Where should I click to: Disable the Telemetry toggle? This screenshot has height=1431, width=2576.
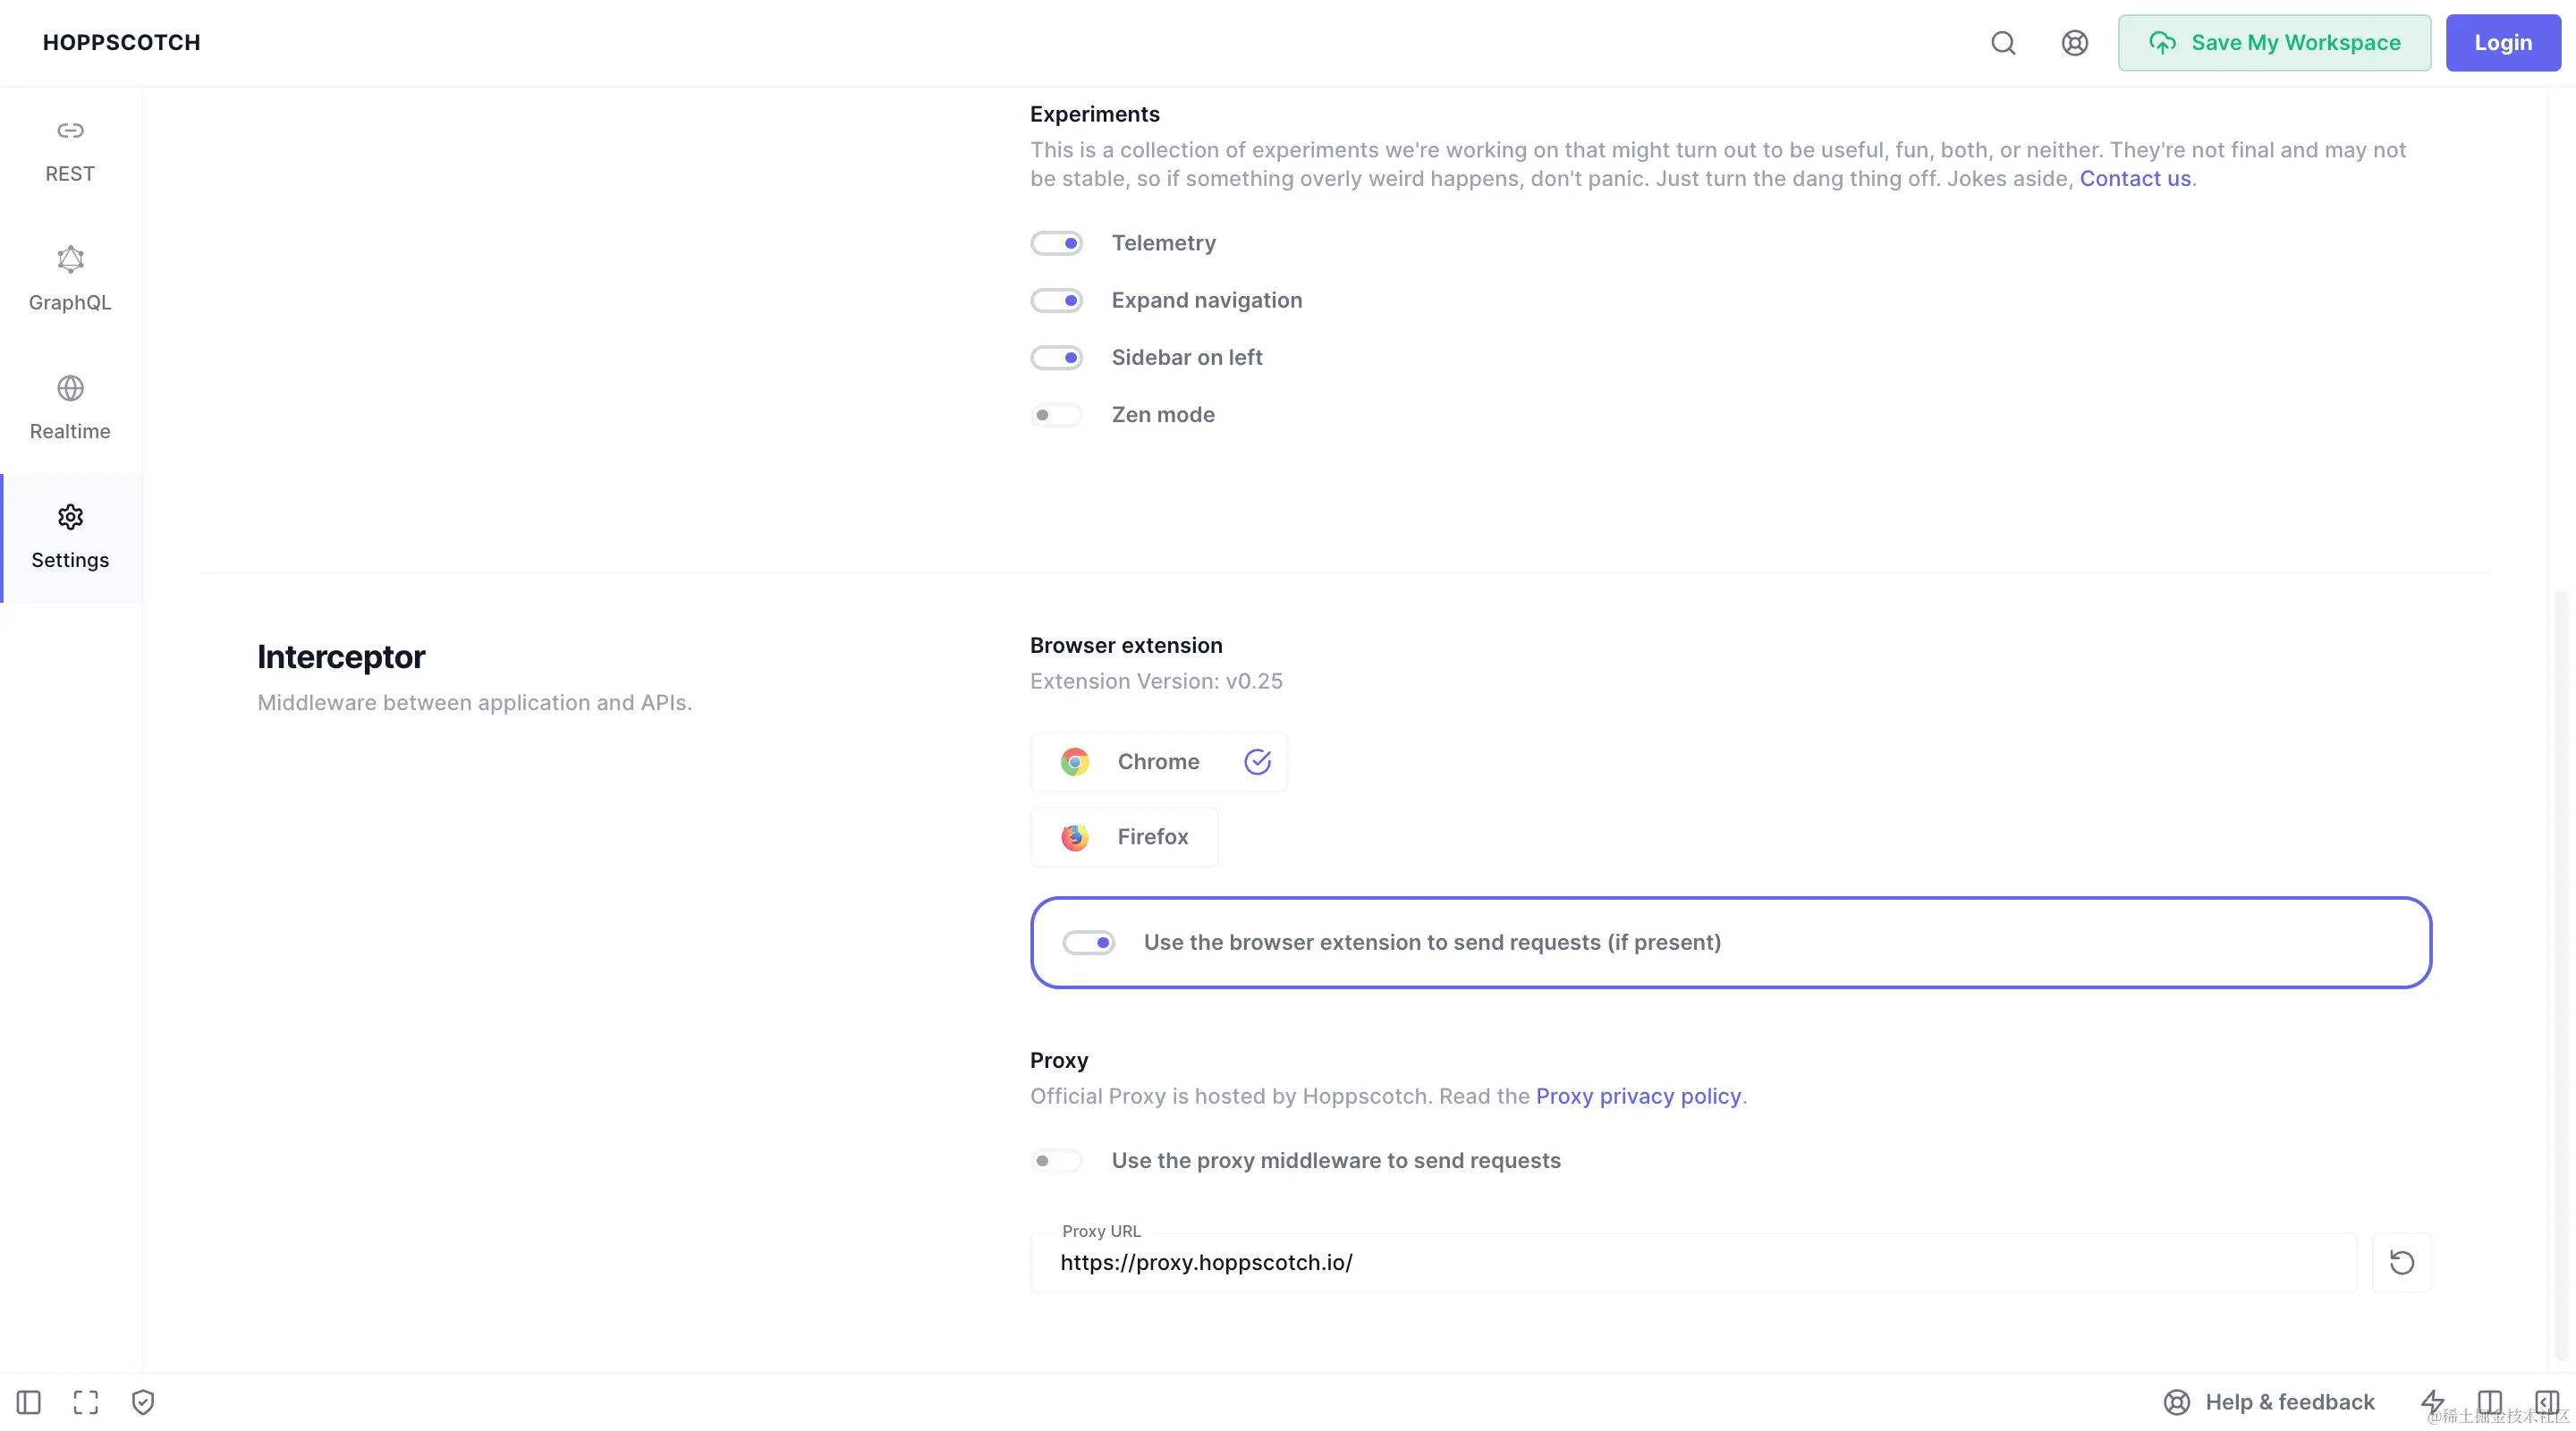1057,243
